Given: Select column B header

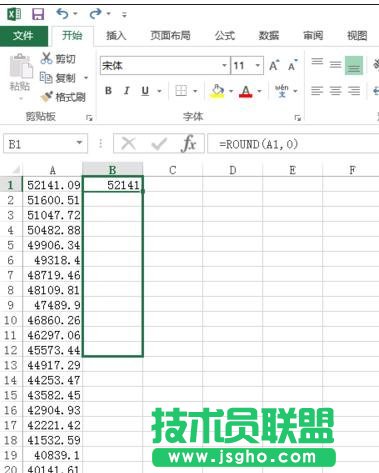Looking at the screenshot, I should click(113, 169).
